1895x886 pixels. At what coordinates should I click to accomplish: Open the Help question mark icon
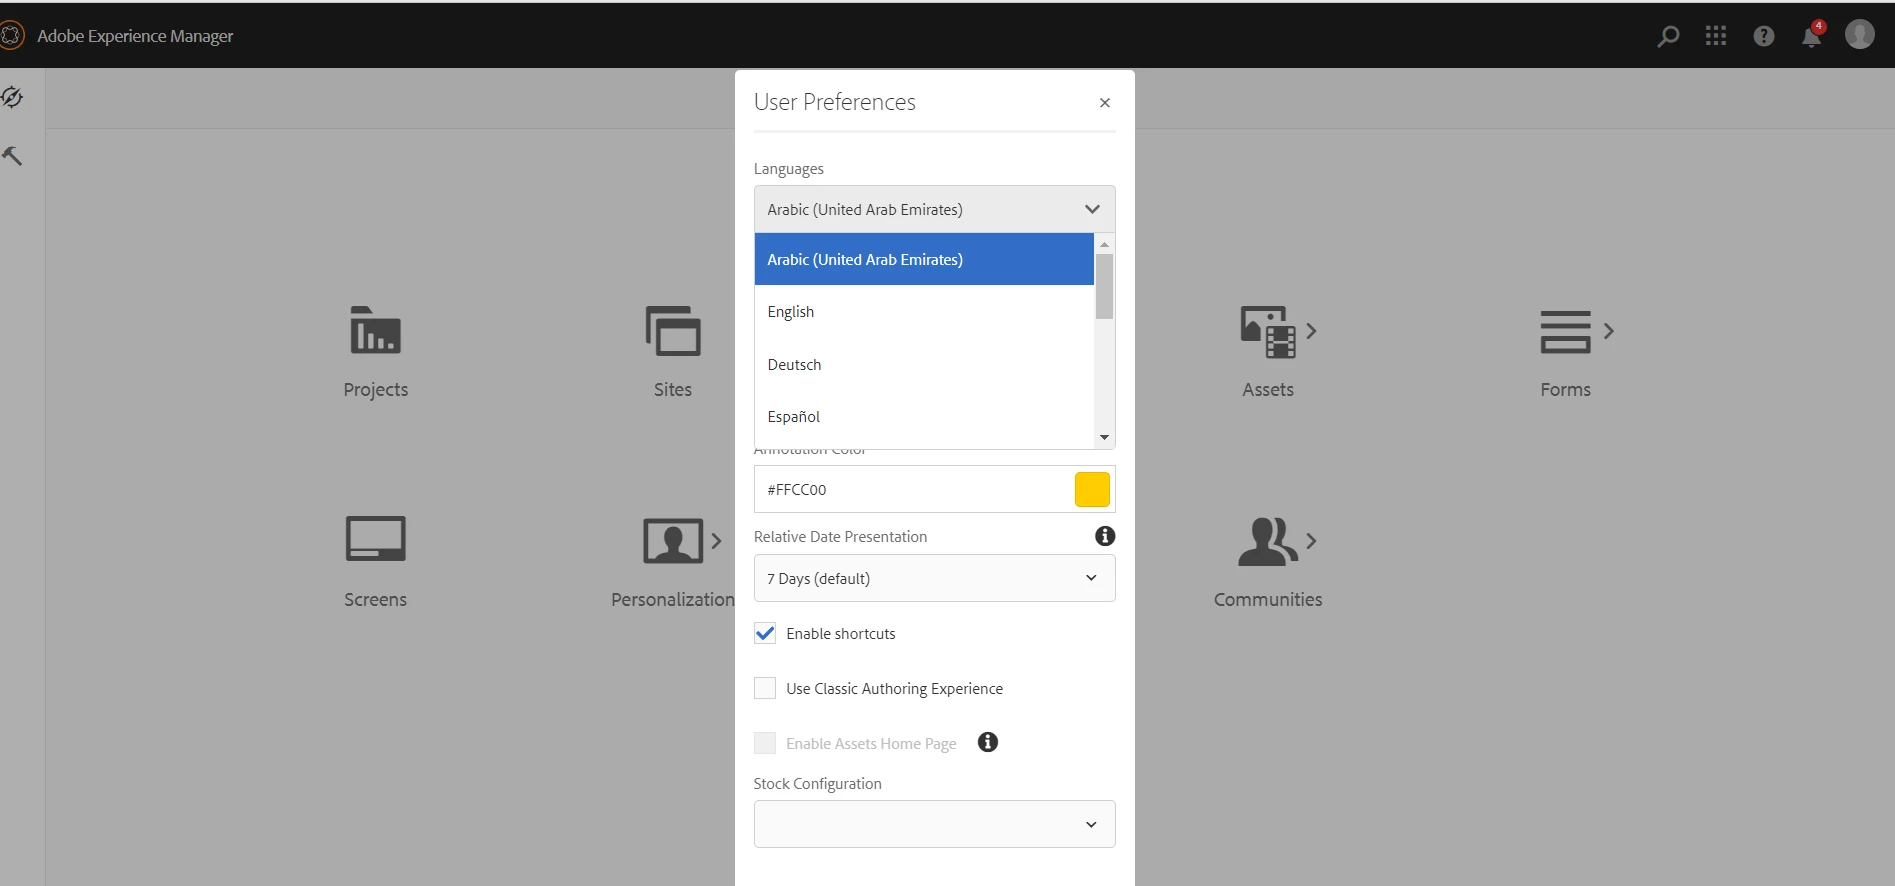click(1764, 36)
